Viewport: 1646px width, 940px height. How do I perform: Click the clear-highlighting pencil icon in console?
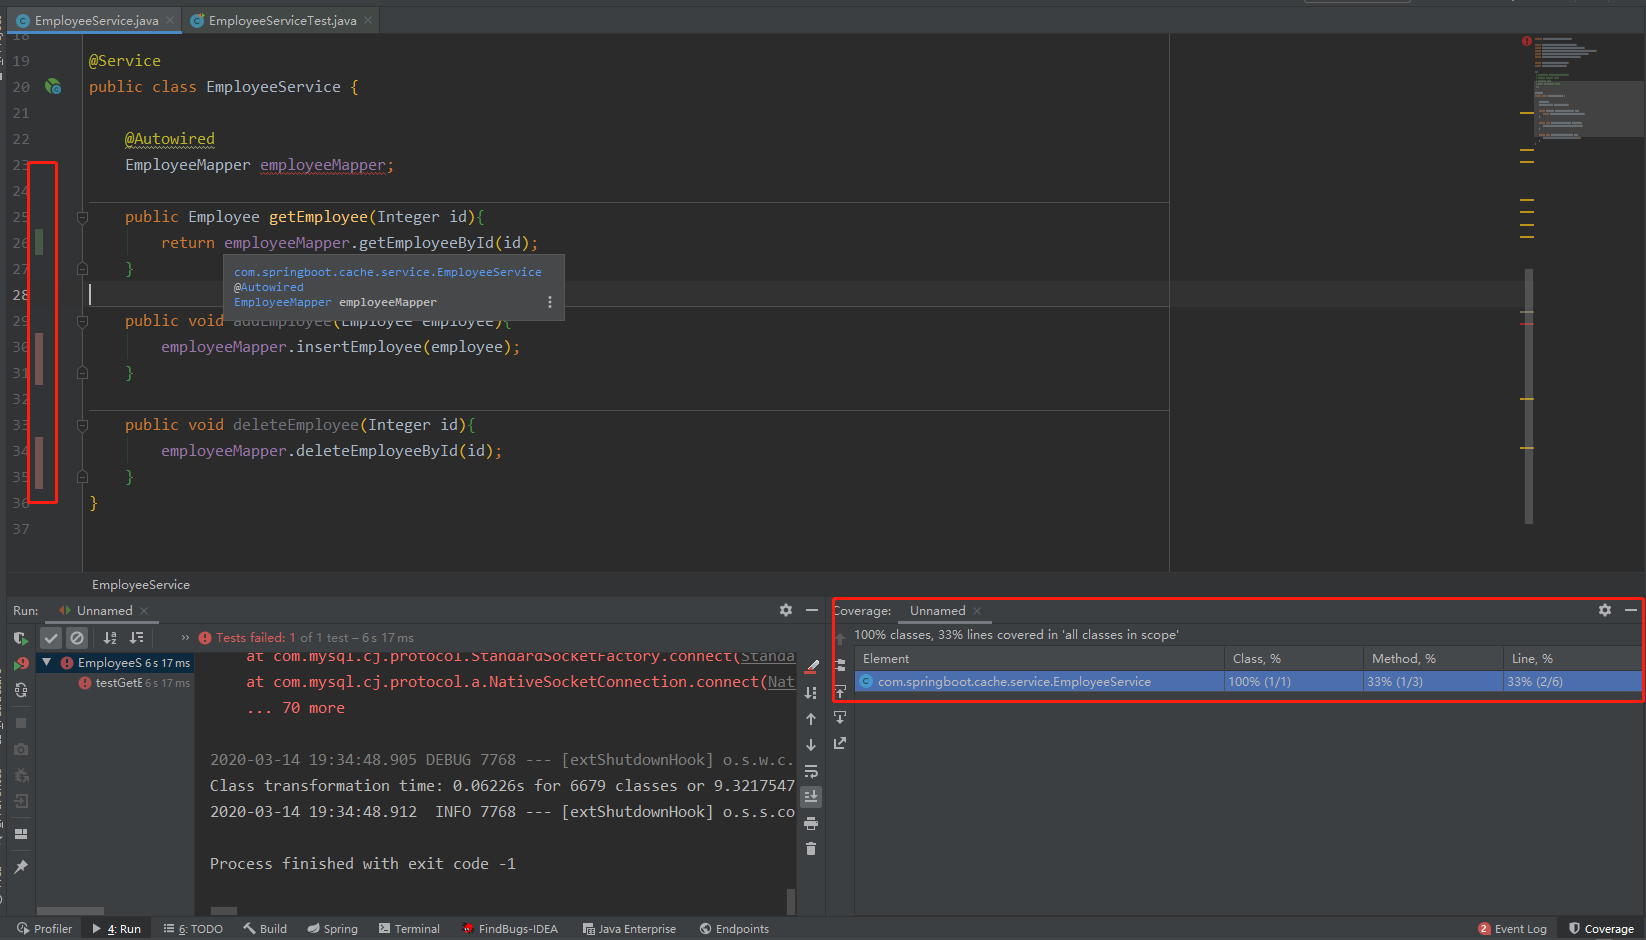pyautogui.click(x=812, y=666)
